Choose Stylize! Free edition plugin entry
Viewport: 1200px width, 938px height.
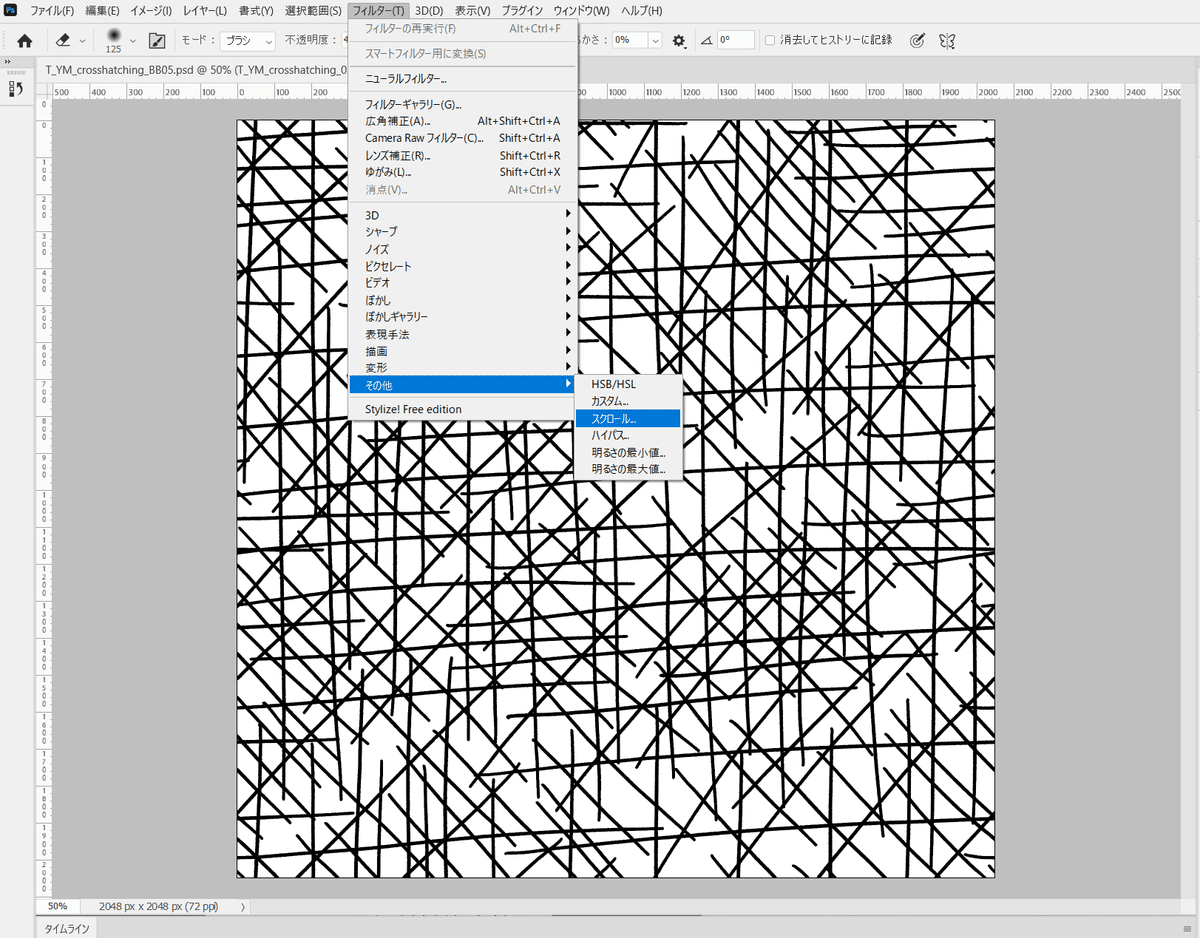pos(463,409)
